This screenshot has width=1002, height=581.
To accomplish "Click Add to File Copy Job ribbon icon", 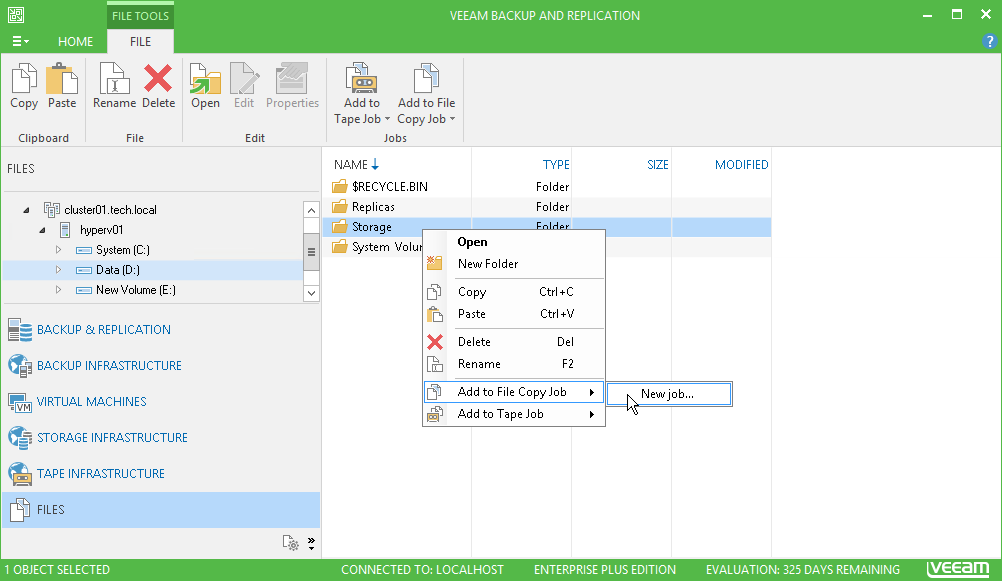I will pos(426,78).
